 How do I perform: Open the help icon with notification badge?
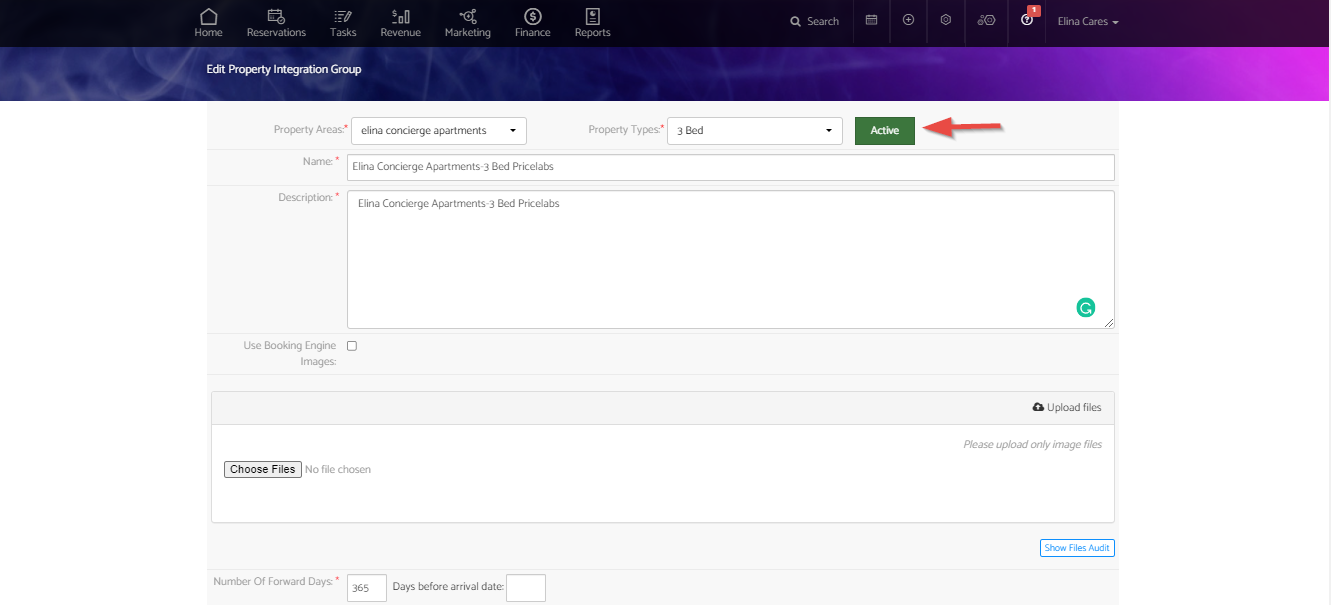pos(1027,20)
